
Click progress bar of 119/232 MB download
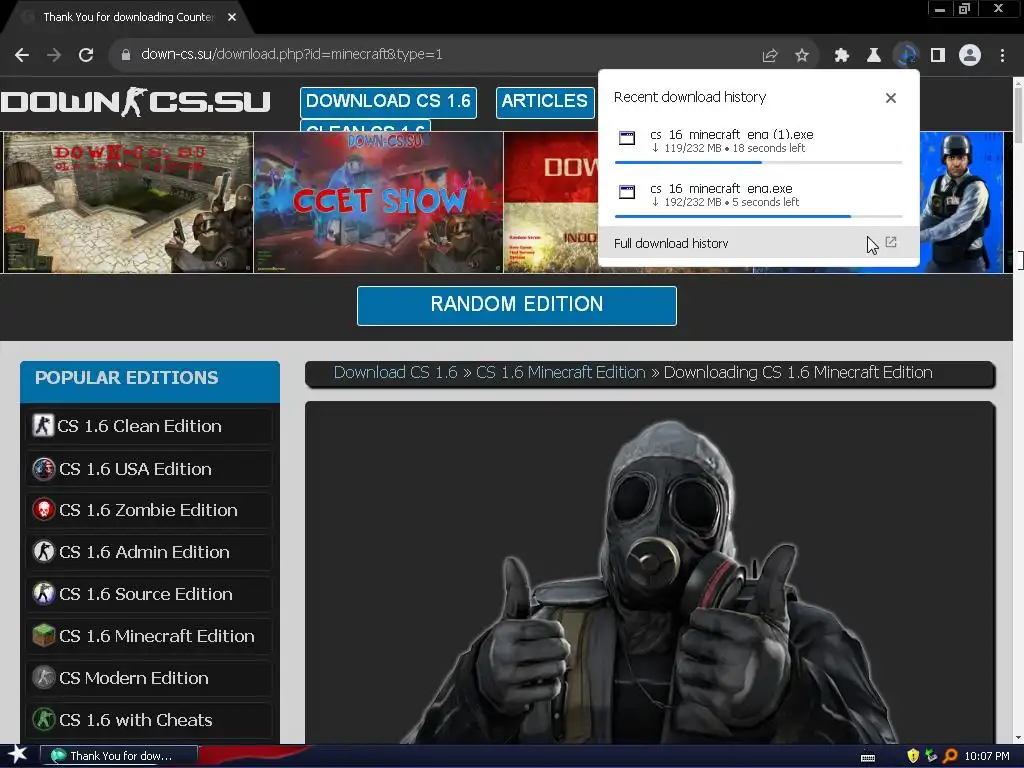[758, 162]
